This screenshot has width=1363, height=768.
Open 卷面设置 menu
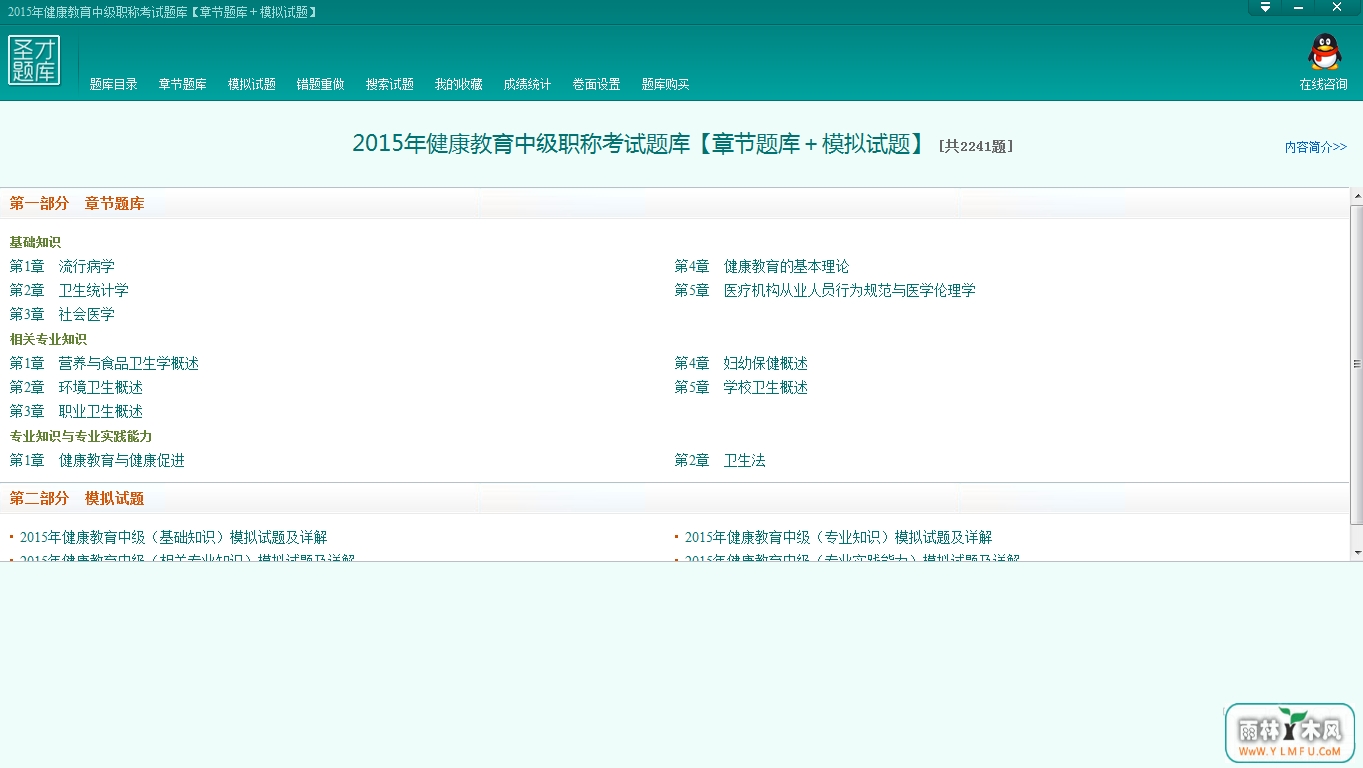tap(597, 84)
